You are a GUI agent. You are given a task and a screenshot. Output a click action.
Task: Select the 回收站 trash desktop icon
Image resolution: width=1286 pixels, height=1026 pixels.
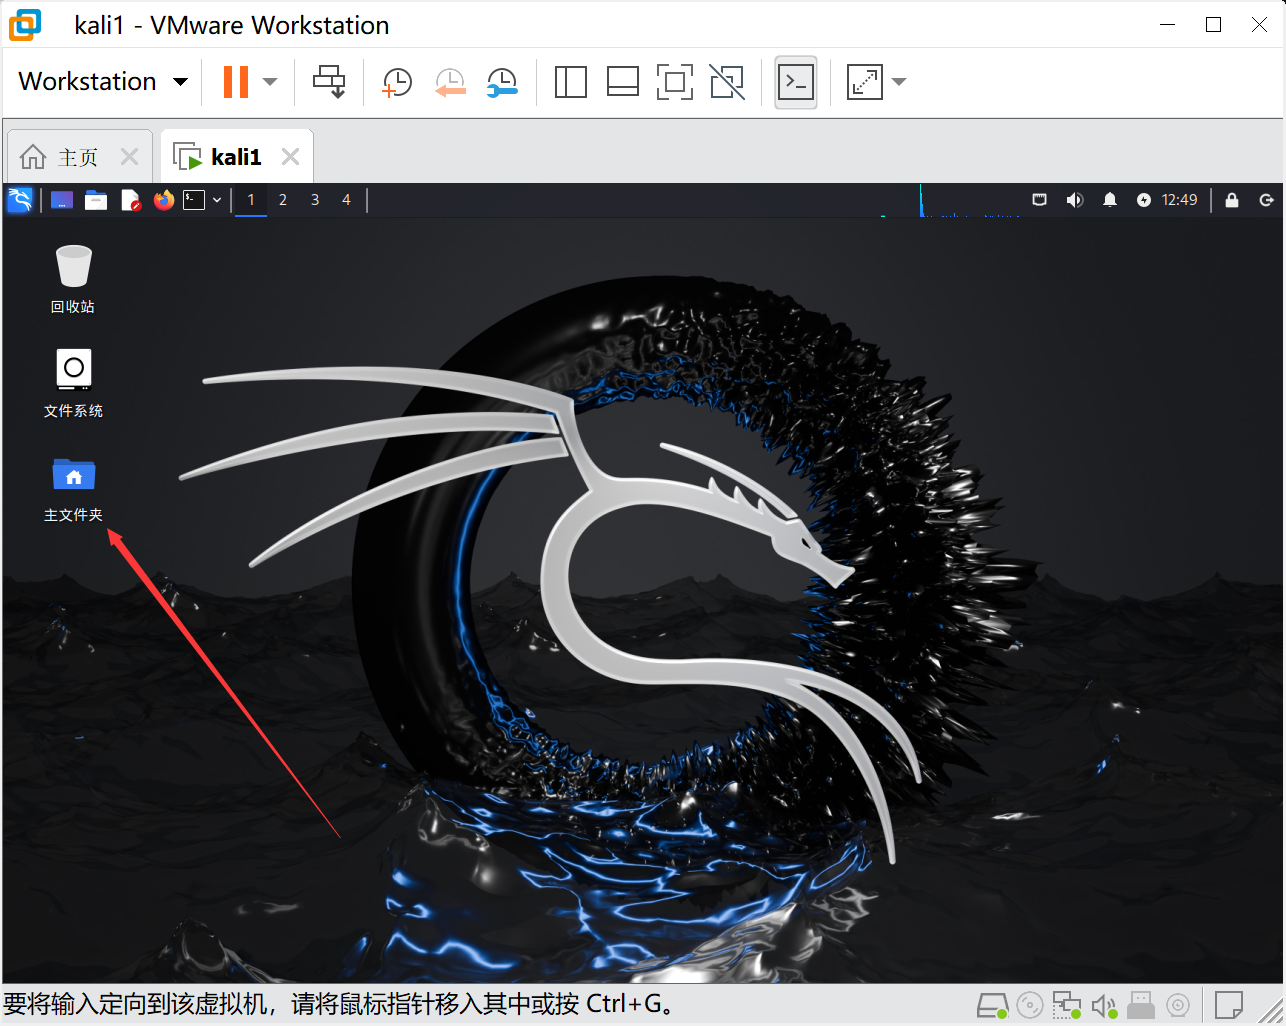click(73, 279)
